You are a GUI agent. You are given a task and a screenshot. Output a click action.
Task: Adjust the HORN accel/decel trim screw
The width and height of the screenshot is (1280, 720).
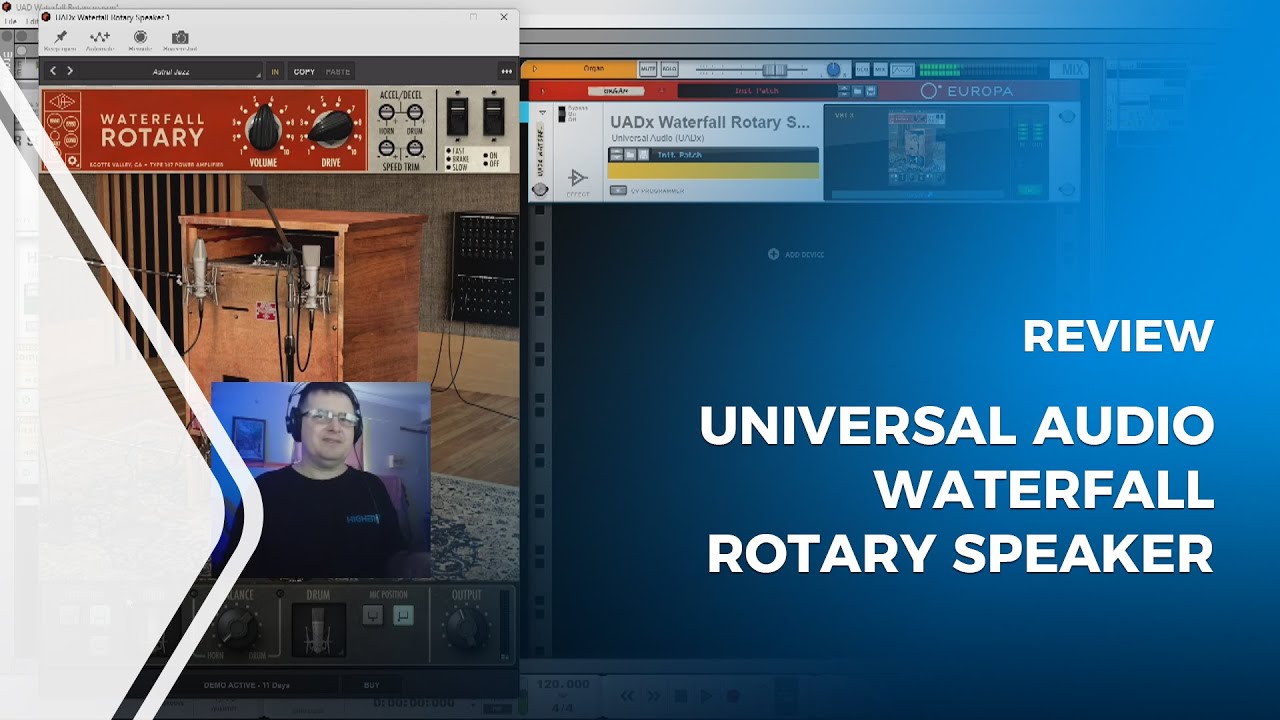[386, 113]
